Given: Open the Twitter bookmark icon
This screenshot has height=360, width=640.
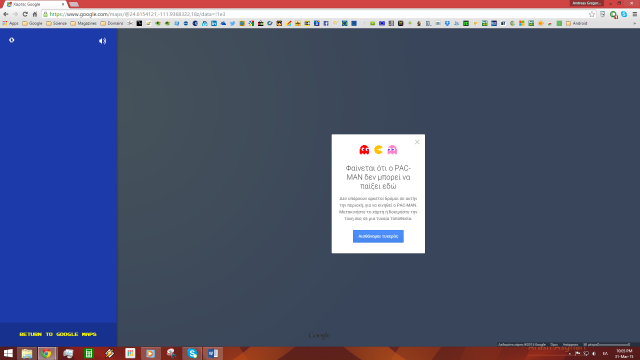Looking at the screenshot, I should [x=232, y=23].
